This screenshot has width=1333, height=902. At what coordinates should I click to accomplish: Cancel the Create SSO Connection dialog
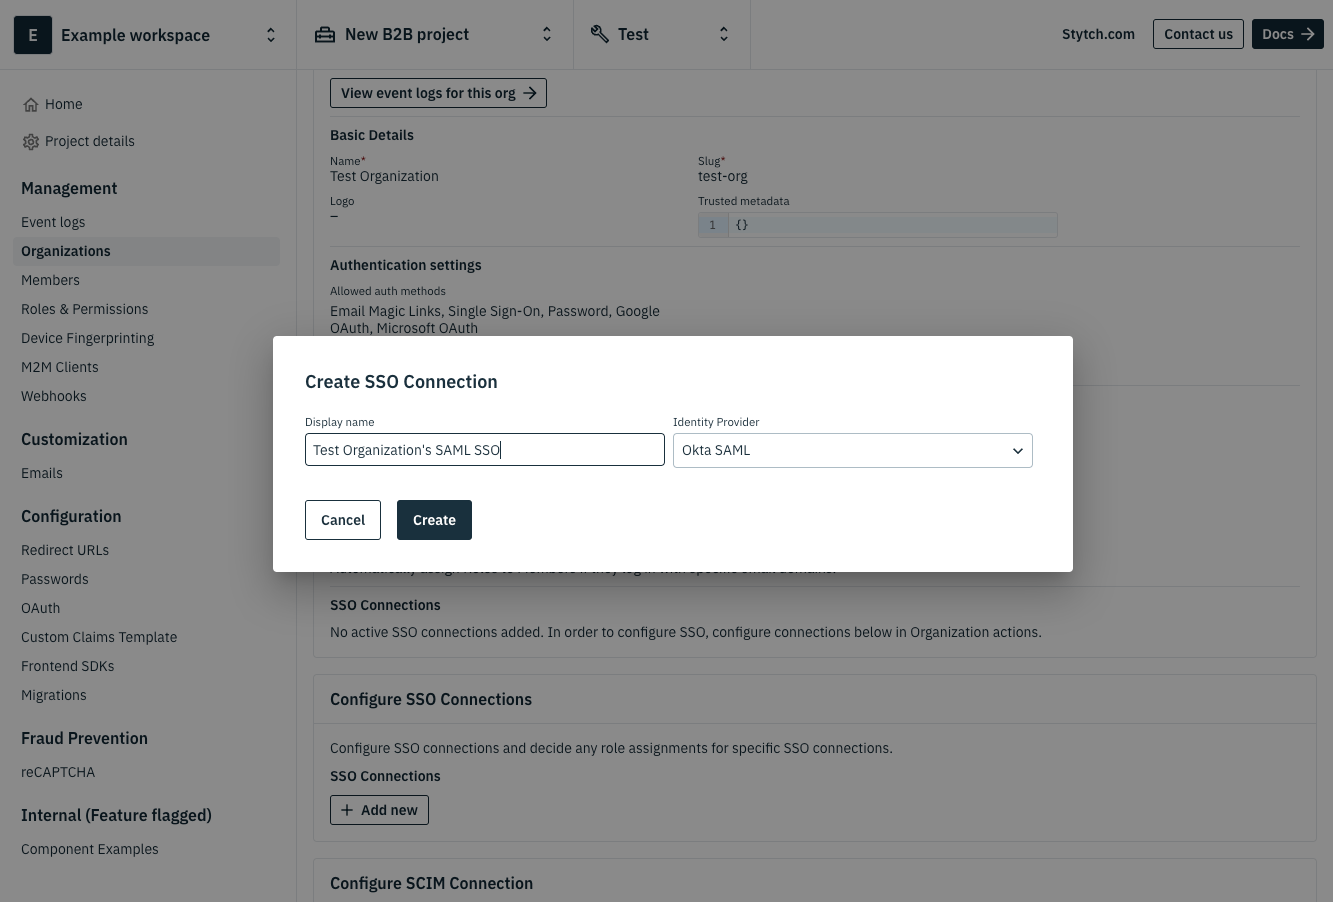pos(343,519)
